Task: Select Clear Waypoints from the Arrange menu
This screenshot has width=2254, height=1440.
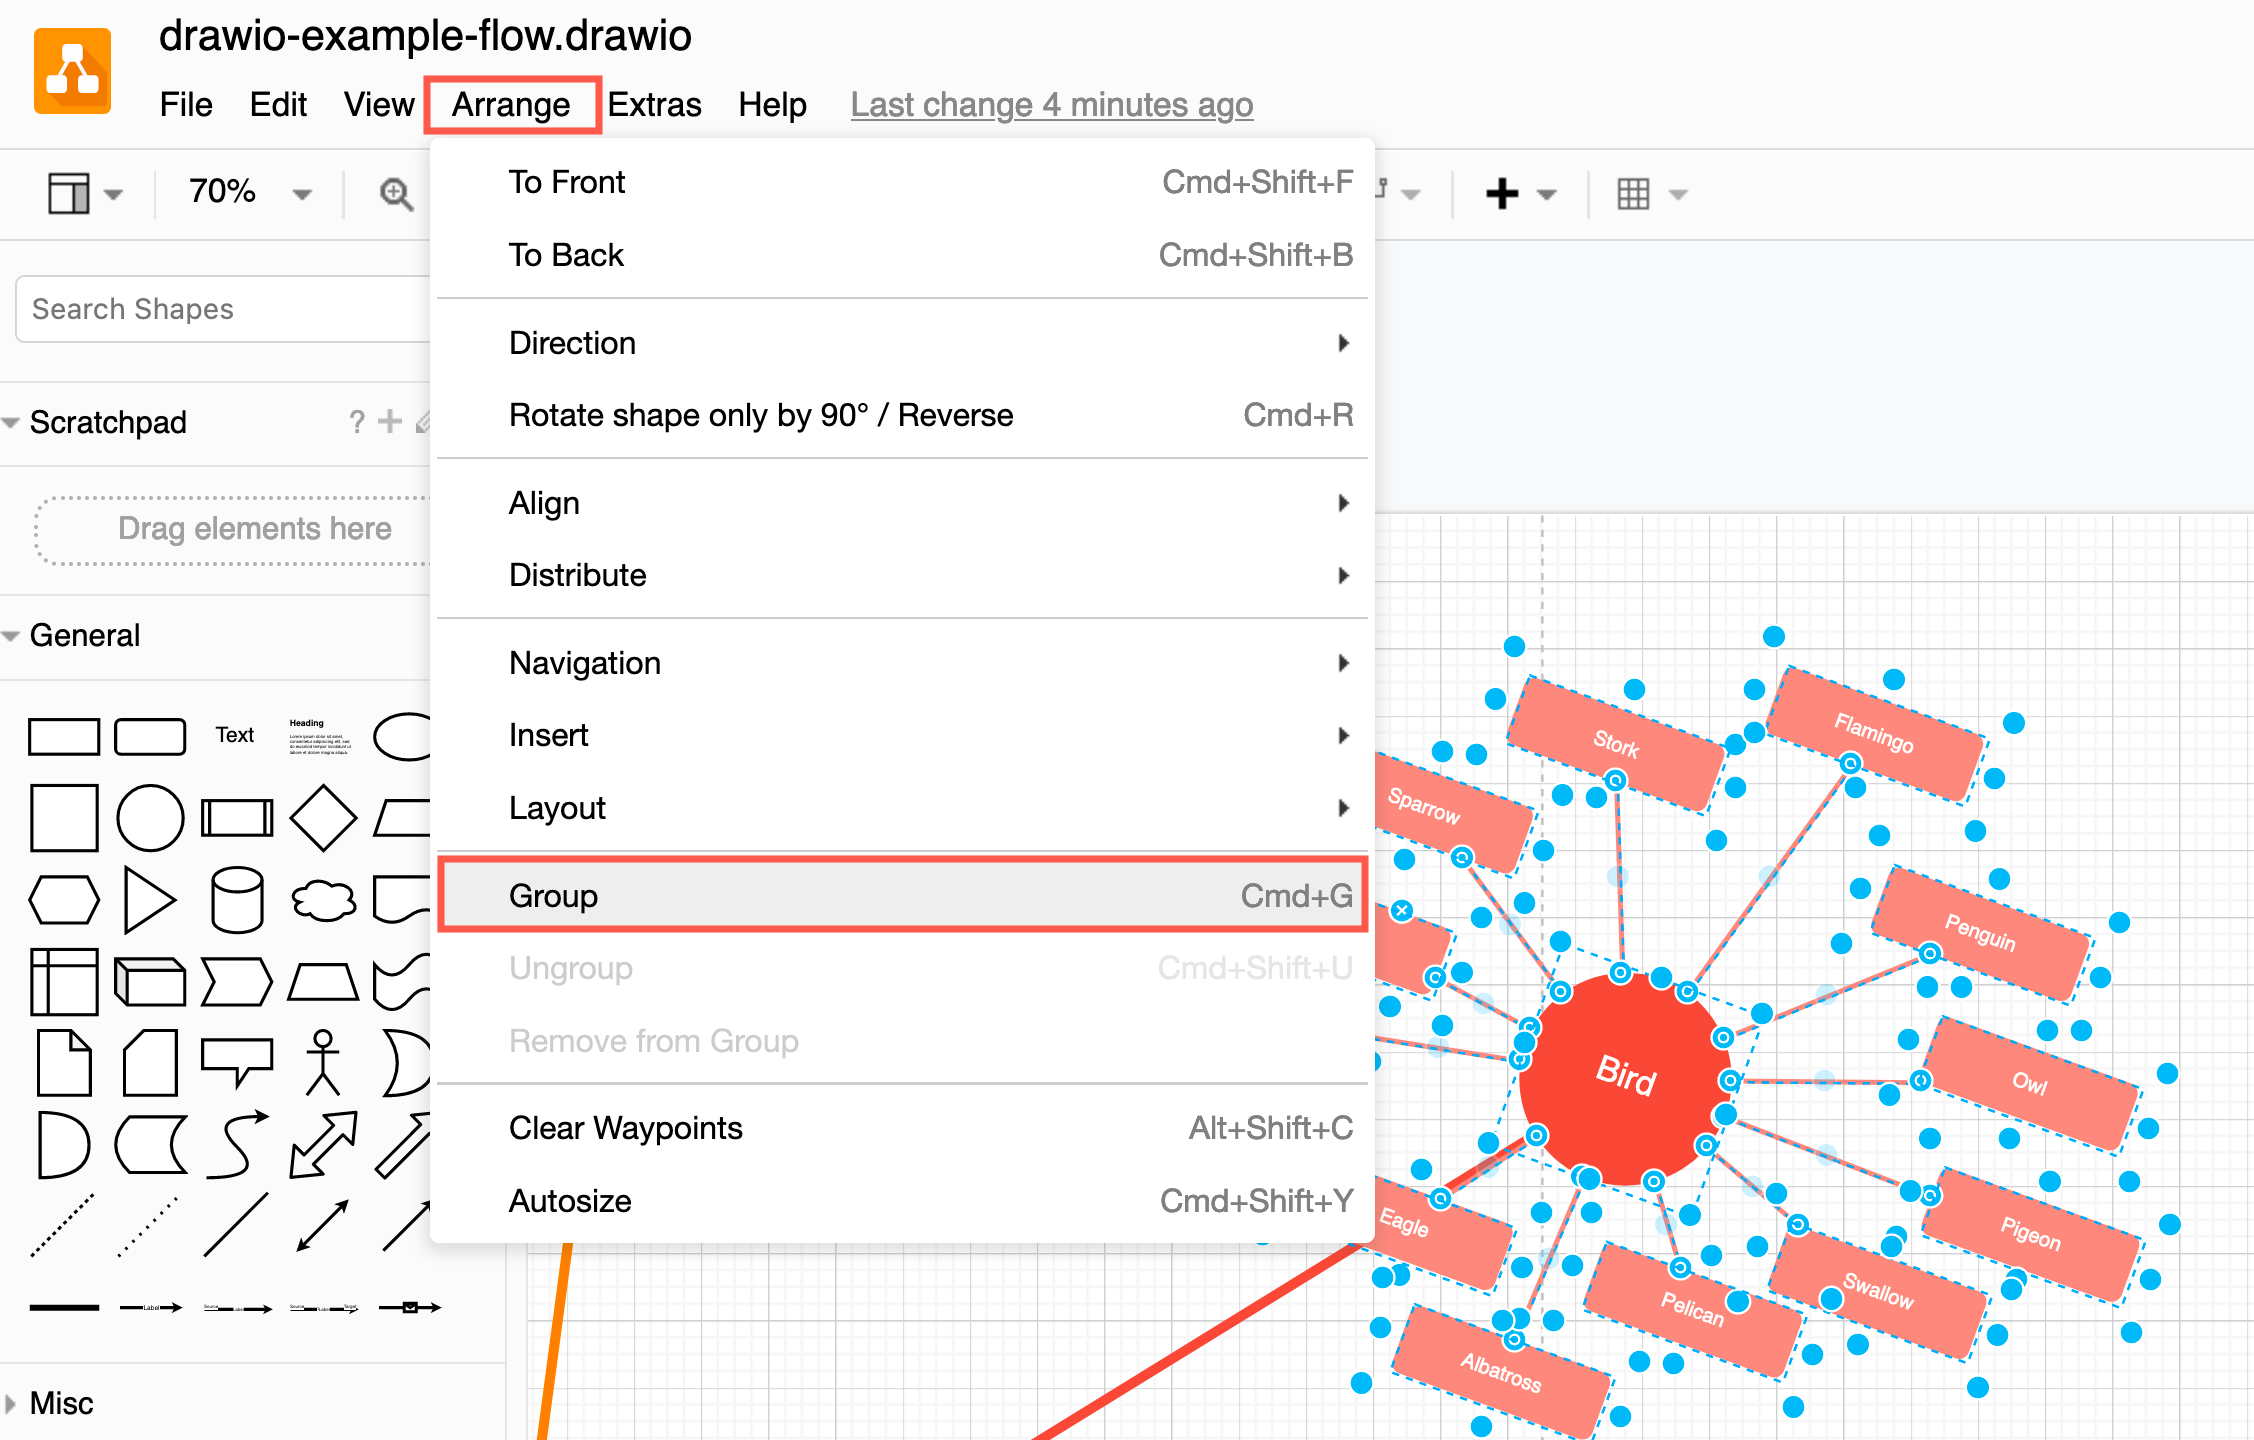Action: coord(625,1128)
